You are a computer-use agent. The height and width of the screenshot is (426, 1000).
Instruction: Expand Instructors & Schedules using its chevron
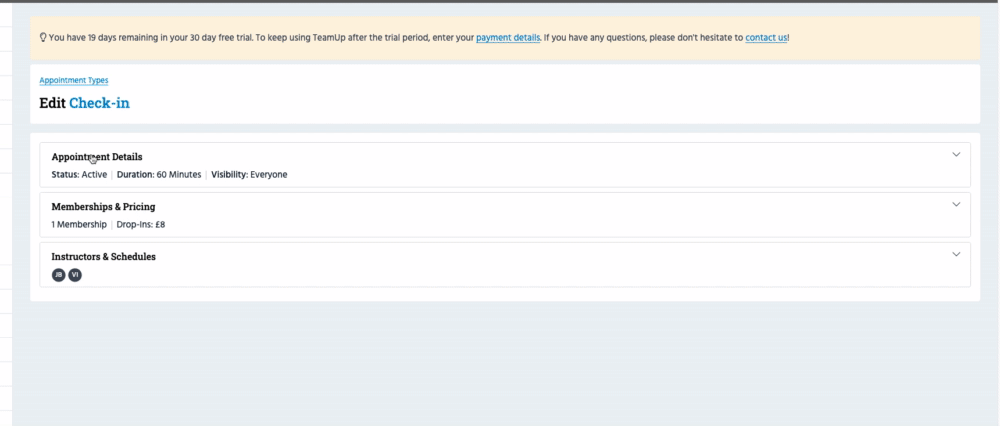pyautogui.click(x=956, y=254)
